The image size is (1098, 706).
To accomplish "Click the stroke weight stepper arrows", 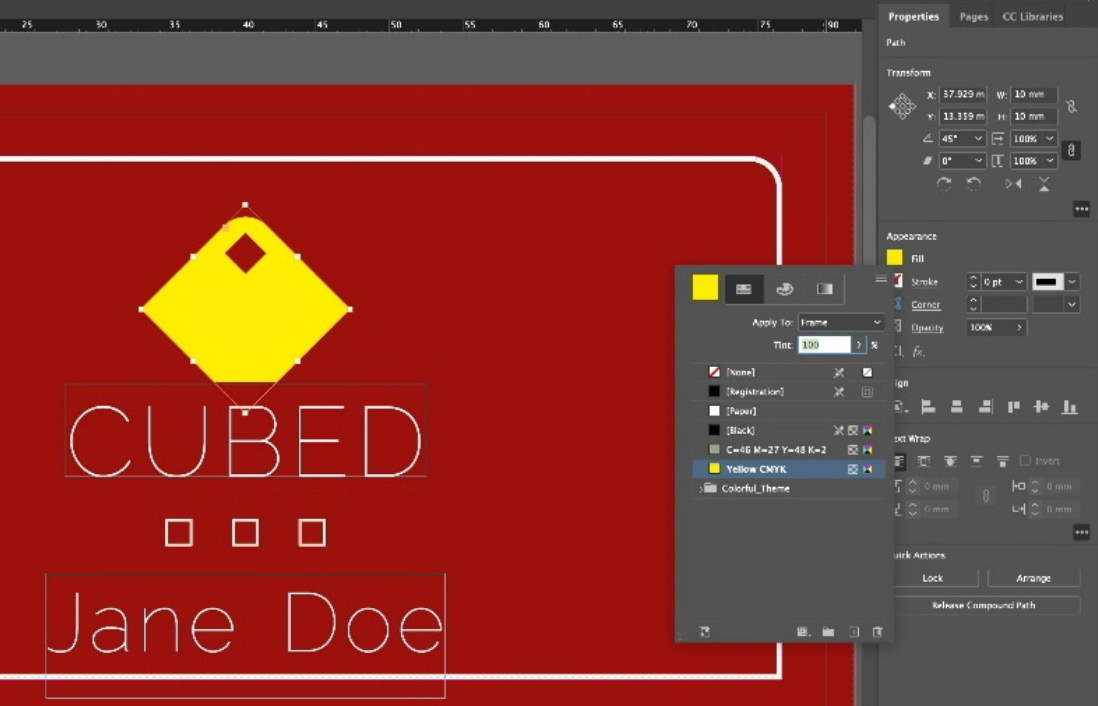I will pyautogui.click(x=973, y=282).
